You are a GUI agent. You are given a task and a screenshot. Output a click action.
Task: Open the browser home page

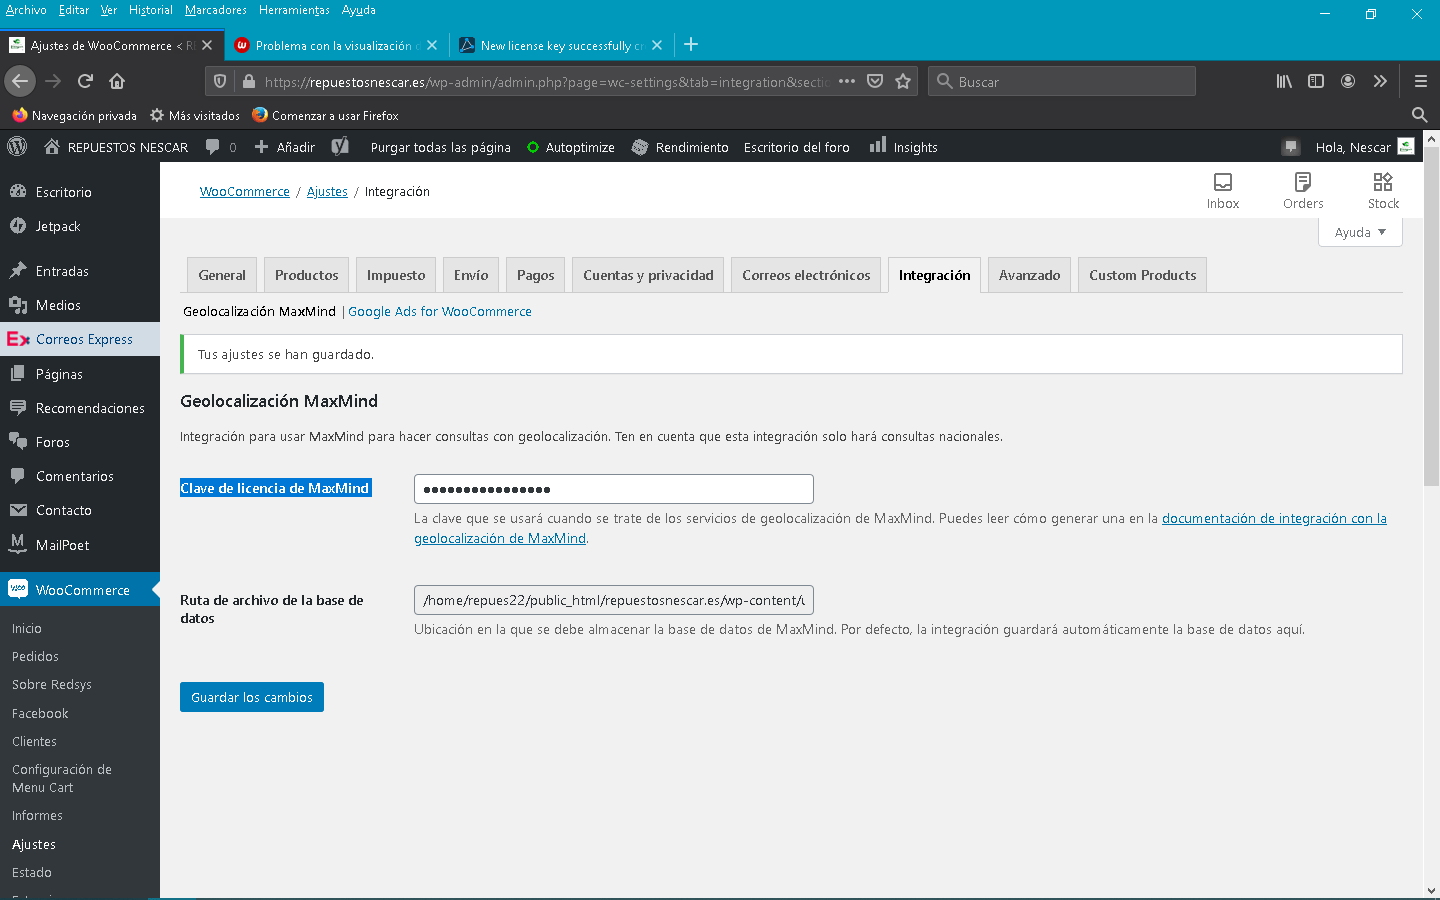[x=117, y=81]
